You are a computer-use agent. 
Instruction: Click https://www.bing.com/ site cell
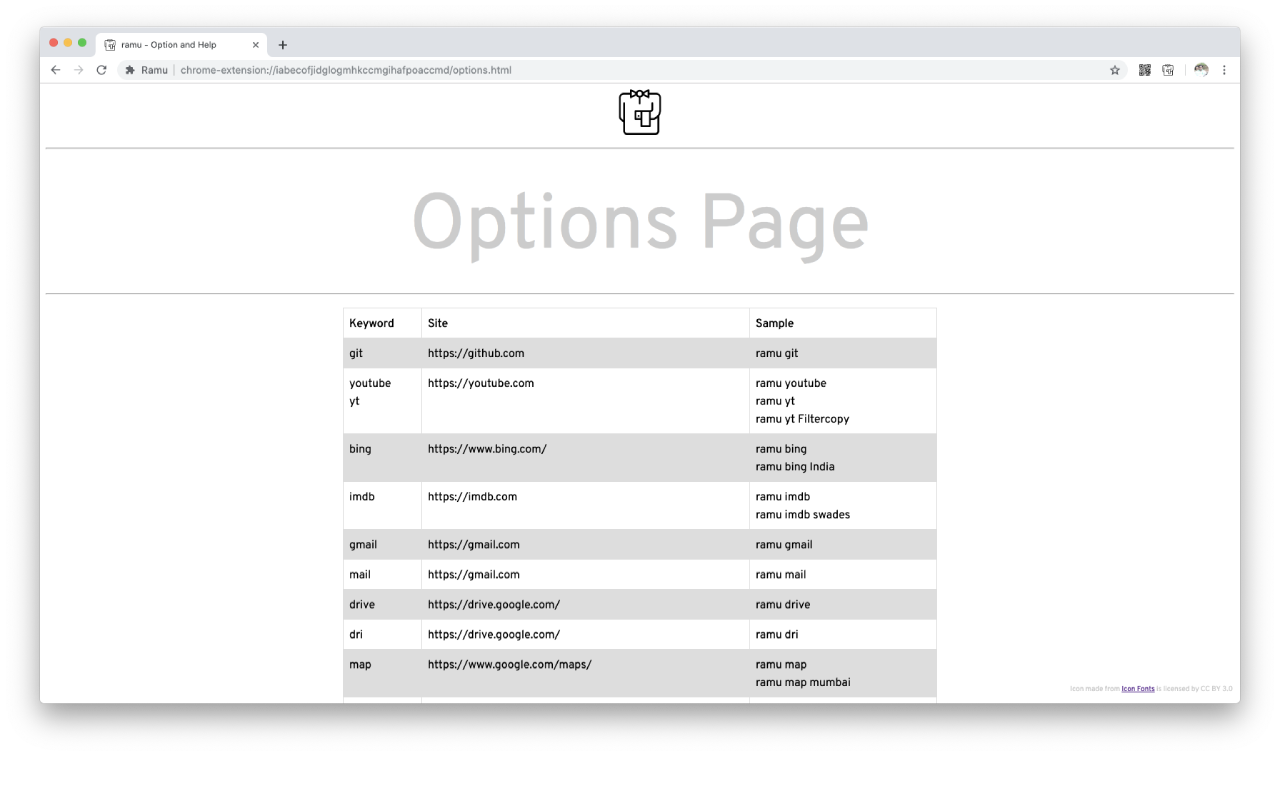585,458
